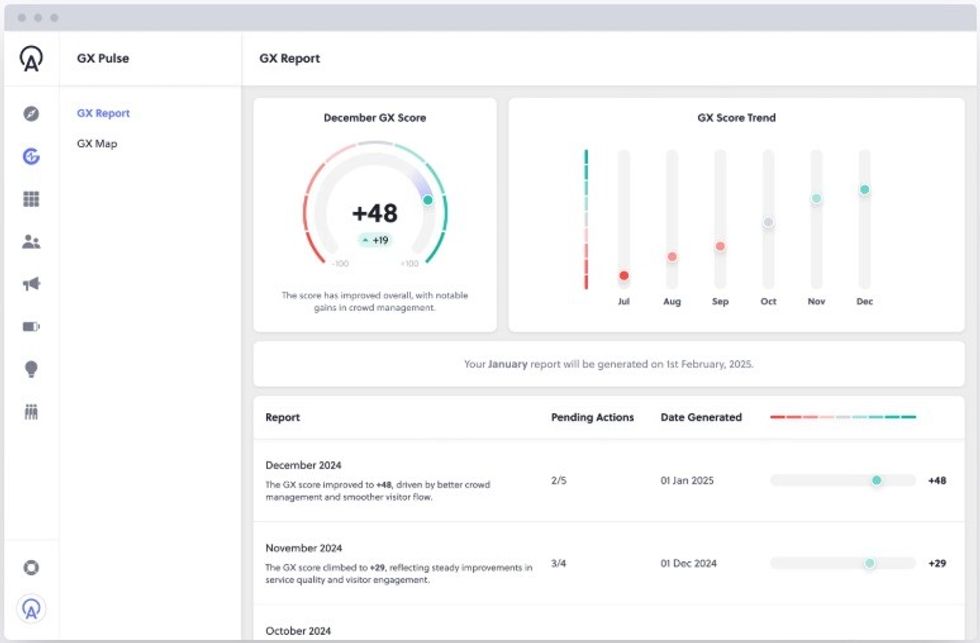The image size is (980, 643).
Task: Select the October trend indicator dot
Action: point(768,222)
